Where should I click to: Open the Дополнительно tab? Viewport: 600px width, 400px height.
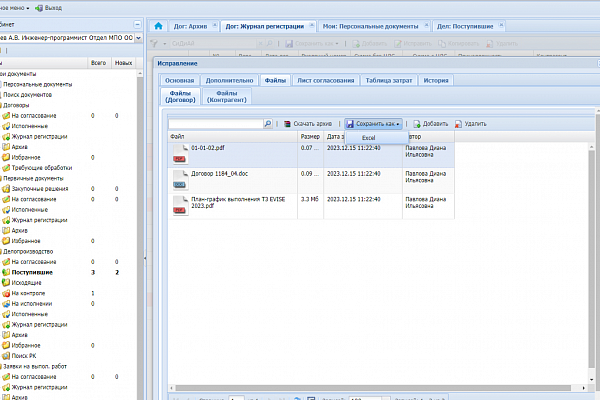point(229,80)
